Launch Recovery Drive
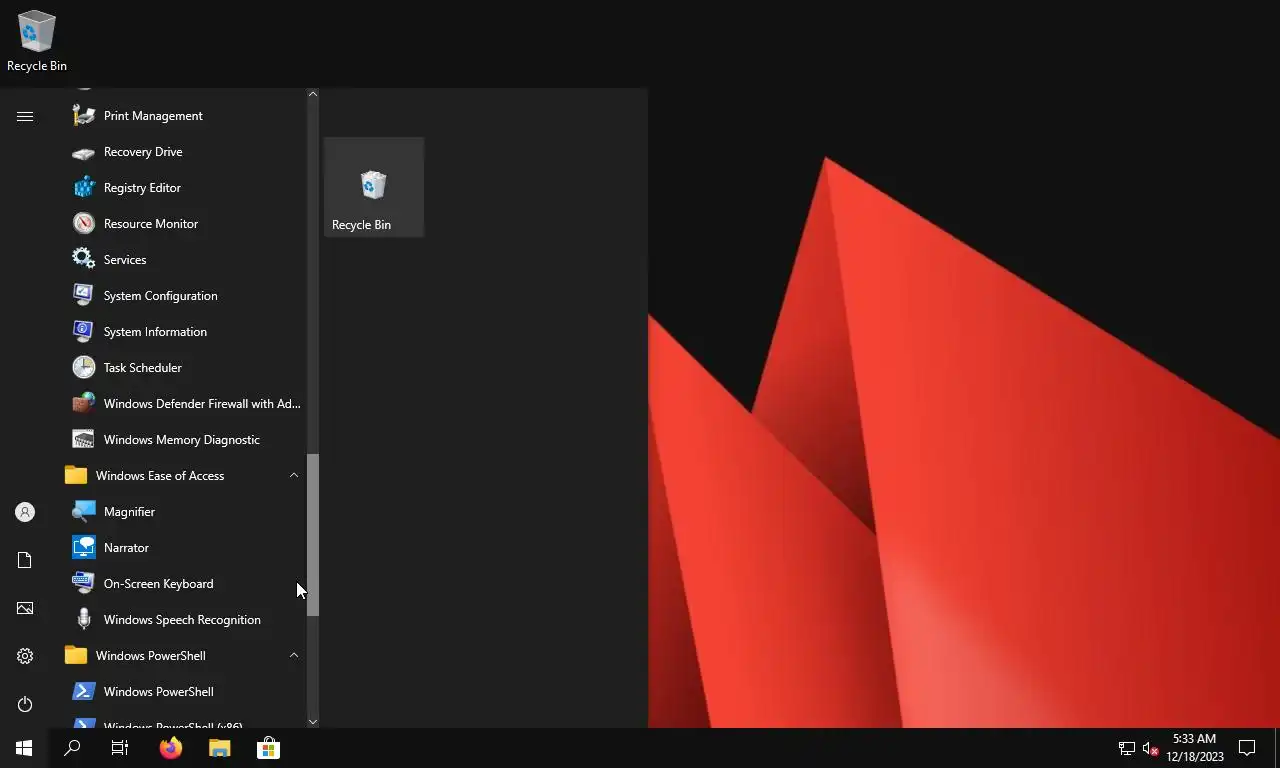 tap(185, 152)
